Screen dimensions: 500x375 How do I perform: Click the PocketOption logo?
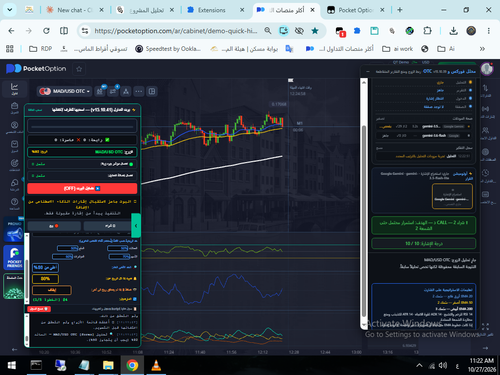point(36,69)
